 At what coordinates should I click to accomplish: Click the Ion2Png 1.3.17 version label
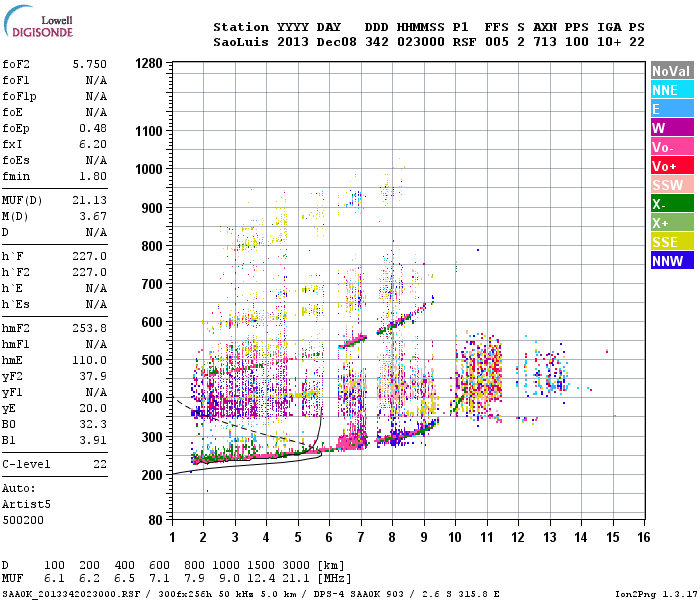[656, 594]
